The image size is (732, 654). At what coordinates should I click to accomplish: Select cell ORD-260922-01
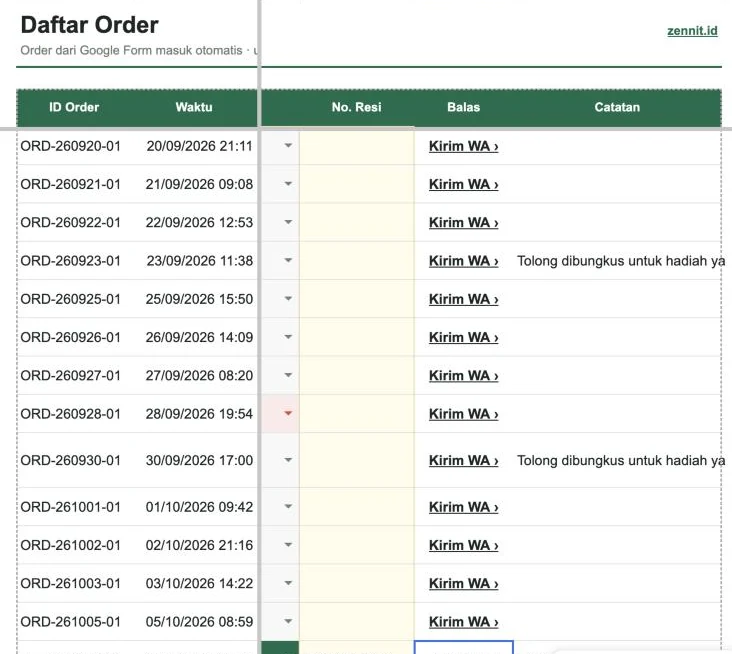[x=70, y=223]
